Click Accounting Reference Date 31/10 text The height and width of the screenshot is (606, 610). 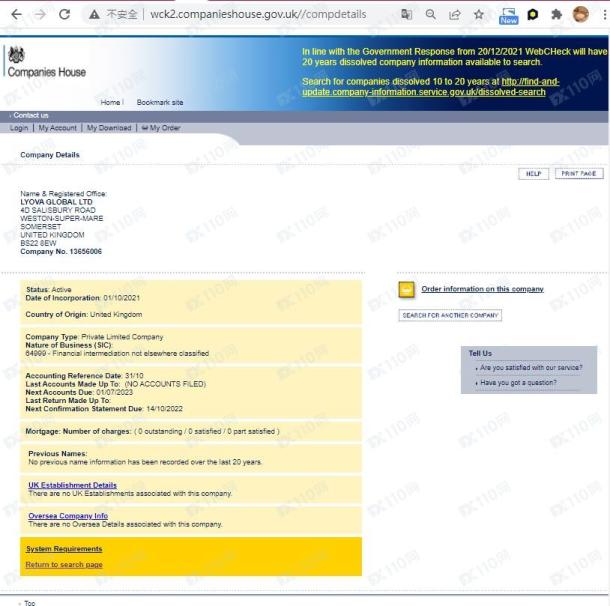(84, 376)
